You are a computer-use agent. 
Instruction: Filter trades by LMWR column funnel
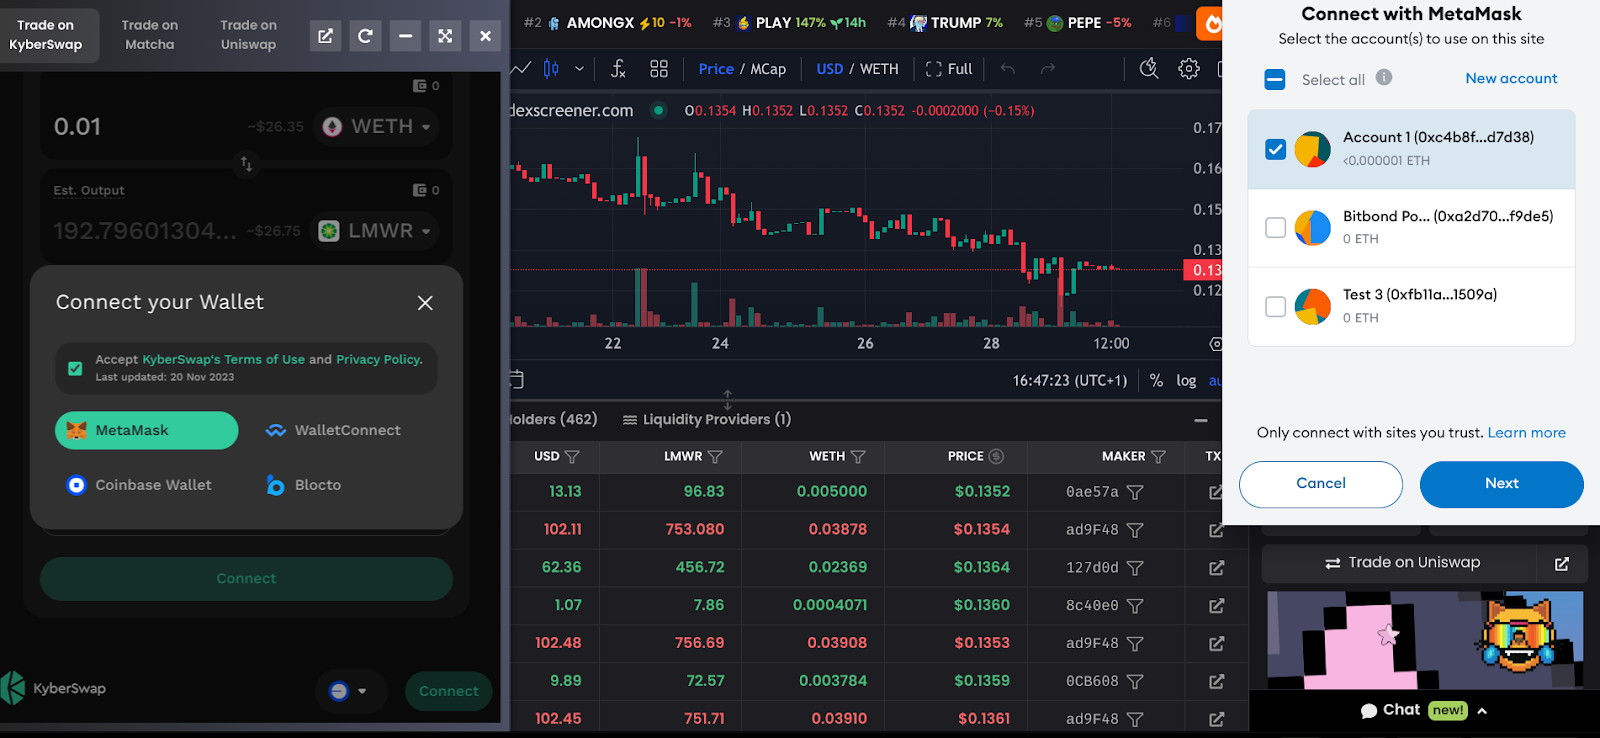coord(715,457)
